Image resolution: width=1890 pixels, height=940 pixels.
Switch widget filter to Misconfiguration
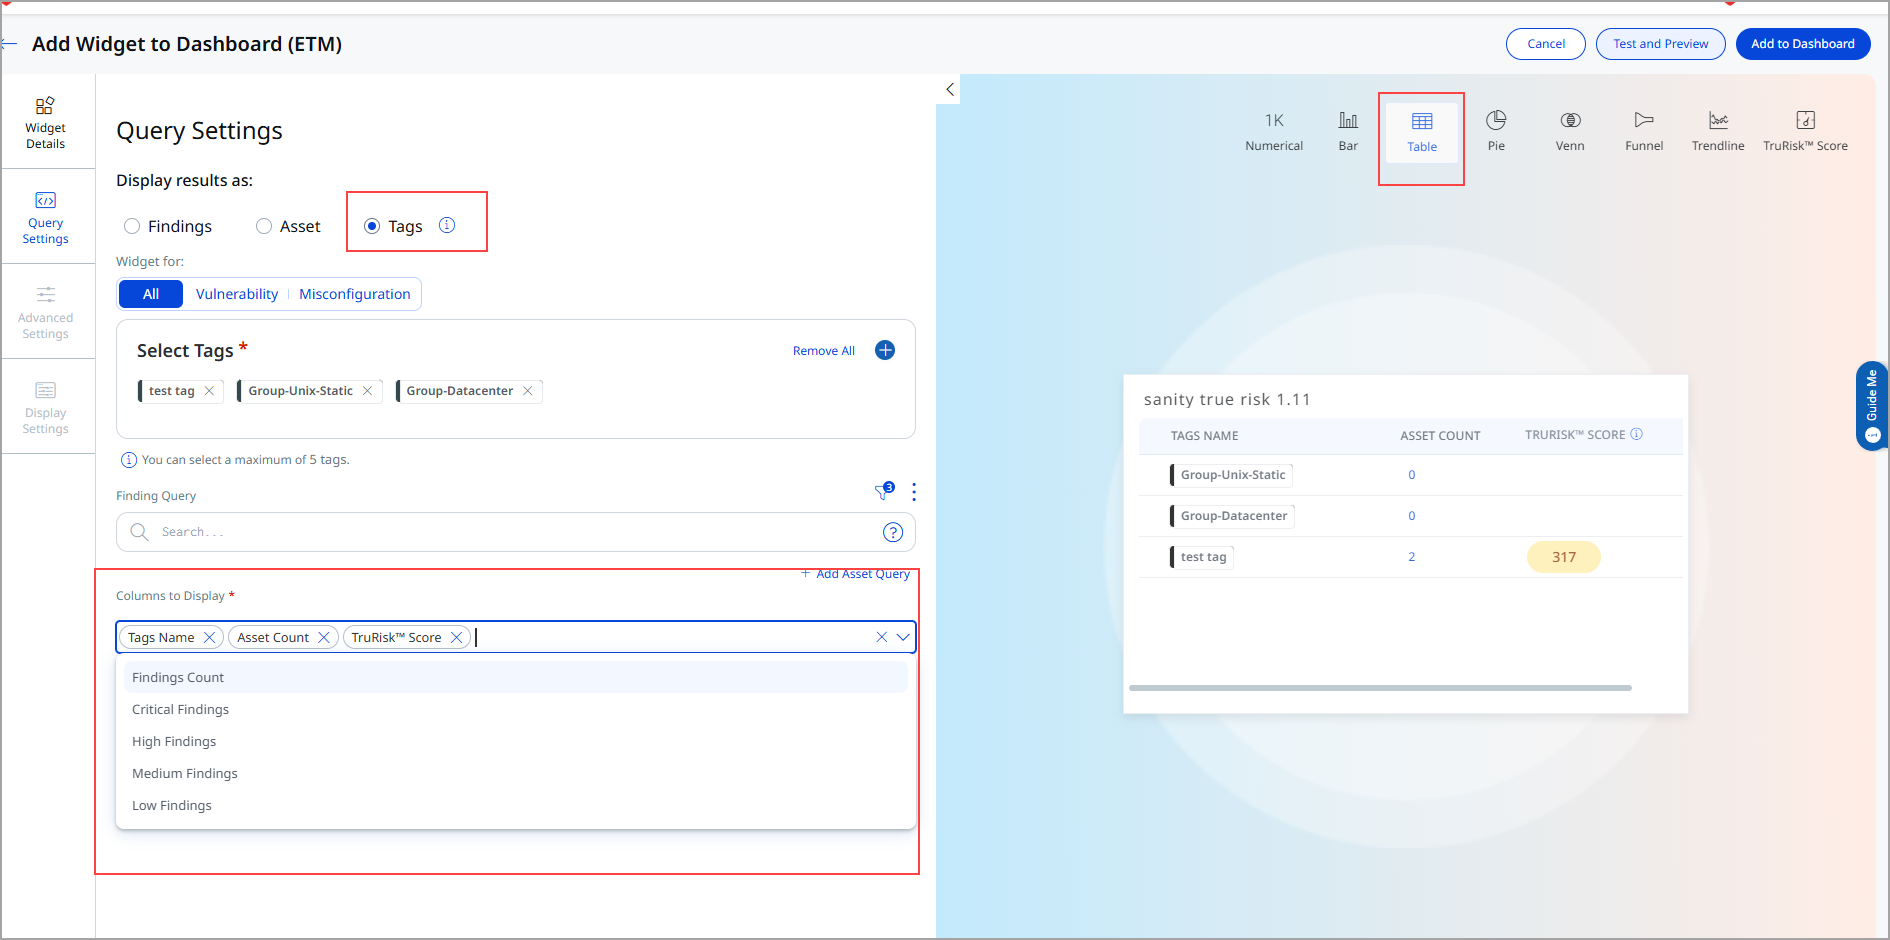[x=355, y=294]
